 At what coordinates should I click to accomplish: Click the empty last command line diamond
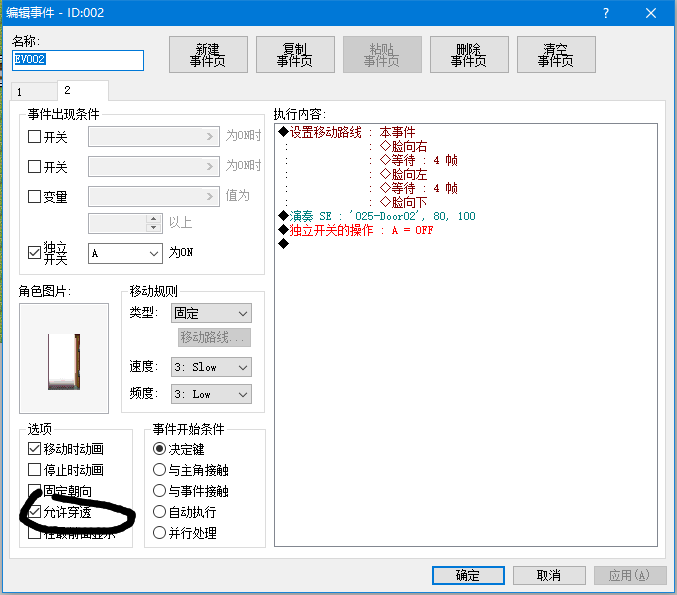[284, 244]
